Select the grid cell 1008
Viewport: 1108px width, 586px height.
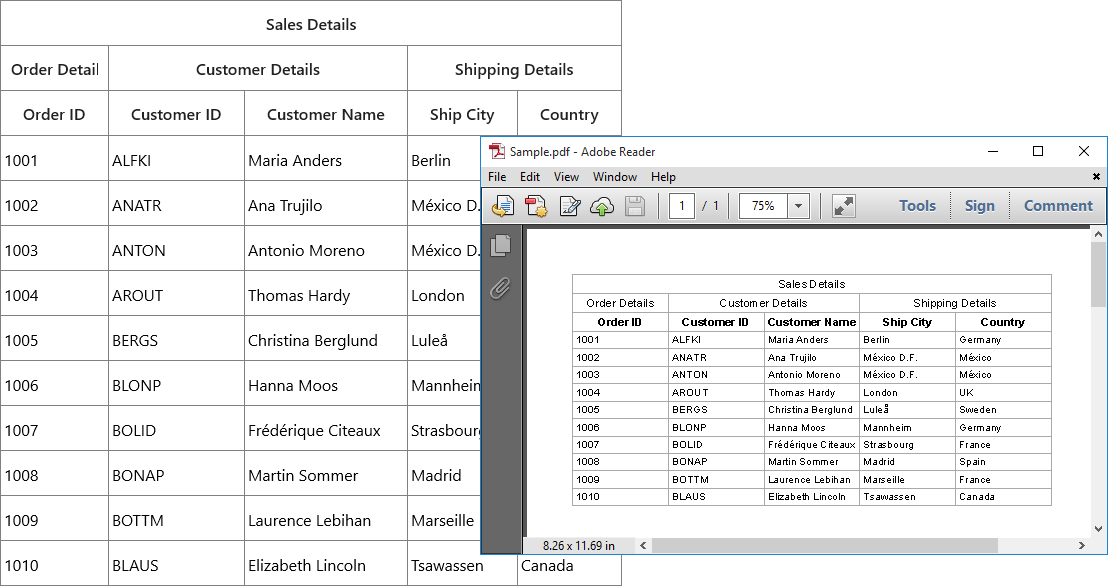click(x=54, y=476)
